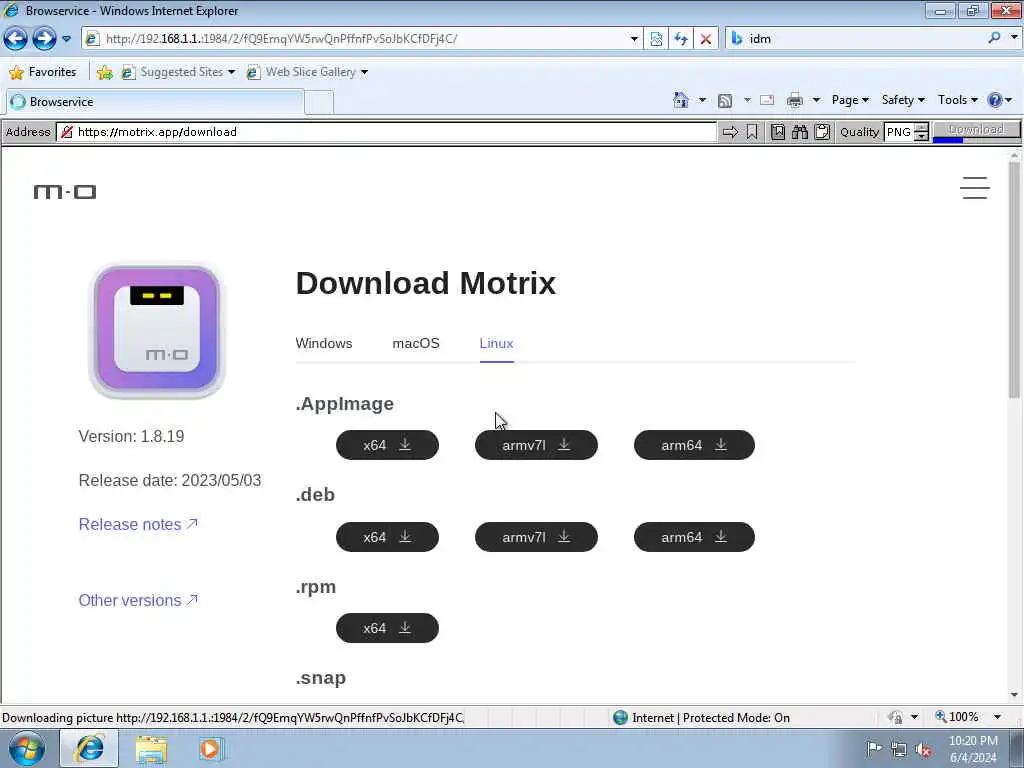
Task: Open the Favorites star button
Action: (42, 72)
